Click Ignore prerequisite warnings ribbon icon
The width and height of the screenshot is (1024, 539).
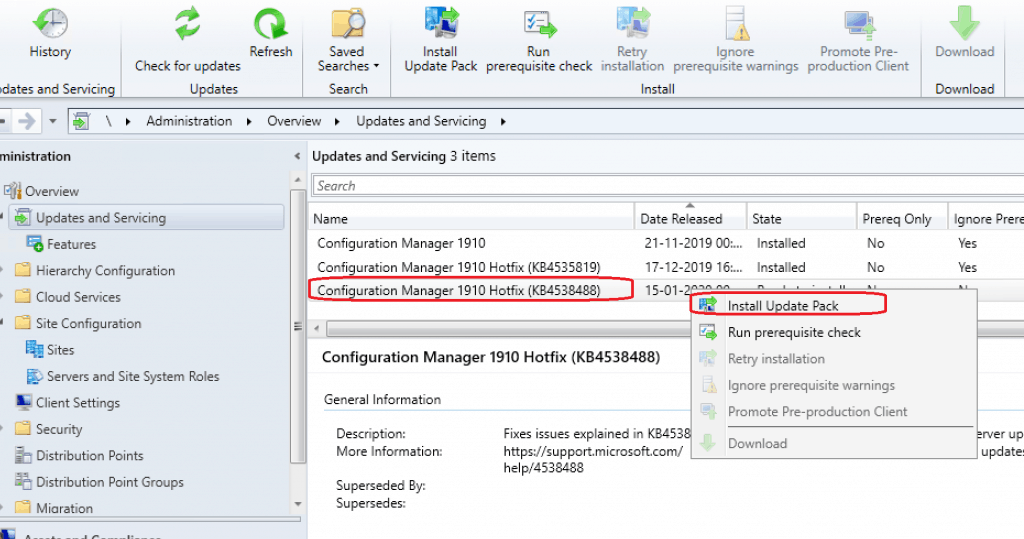click(735, 40)
